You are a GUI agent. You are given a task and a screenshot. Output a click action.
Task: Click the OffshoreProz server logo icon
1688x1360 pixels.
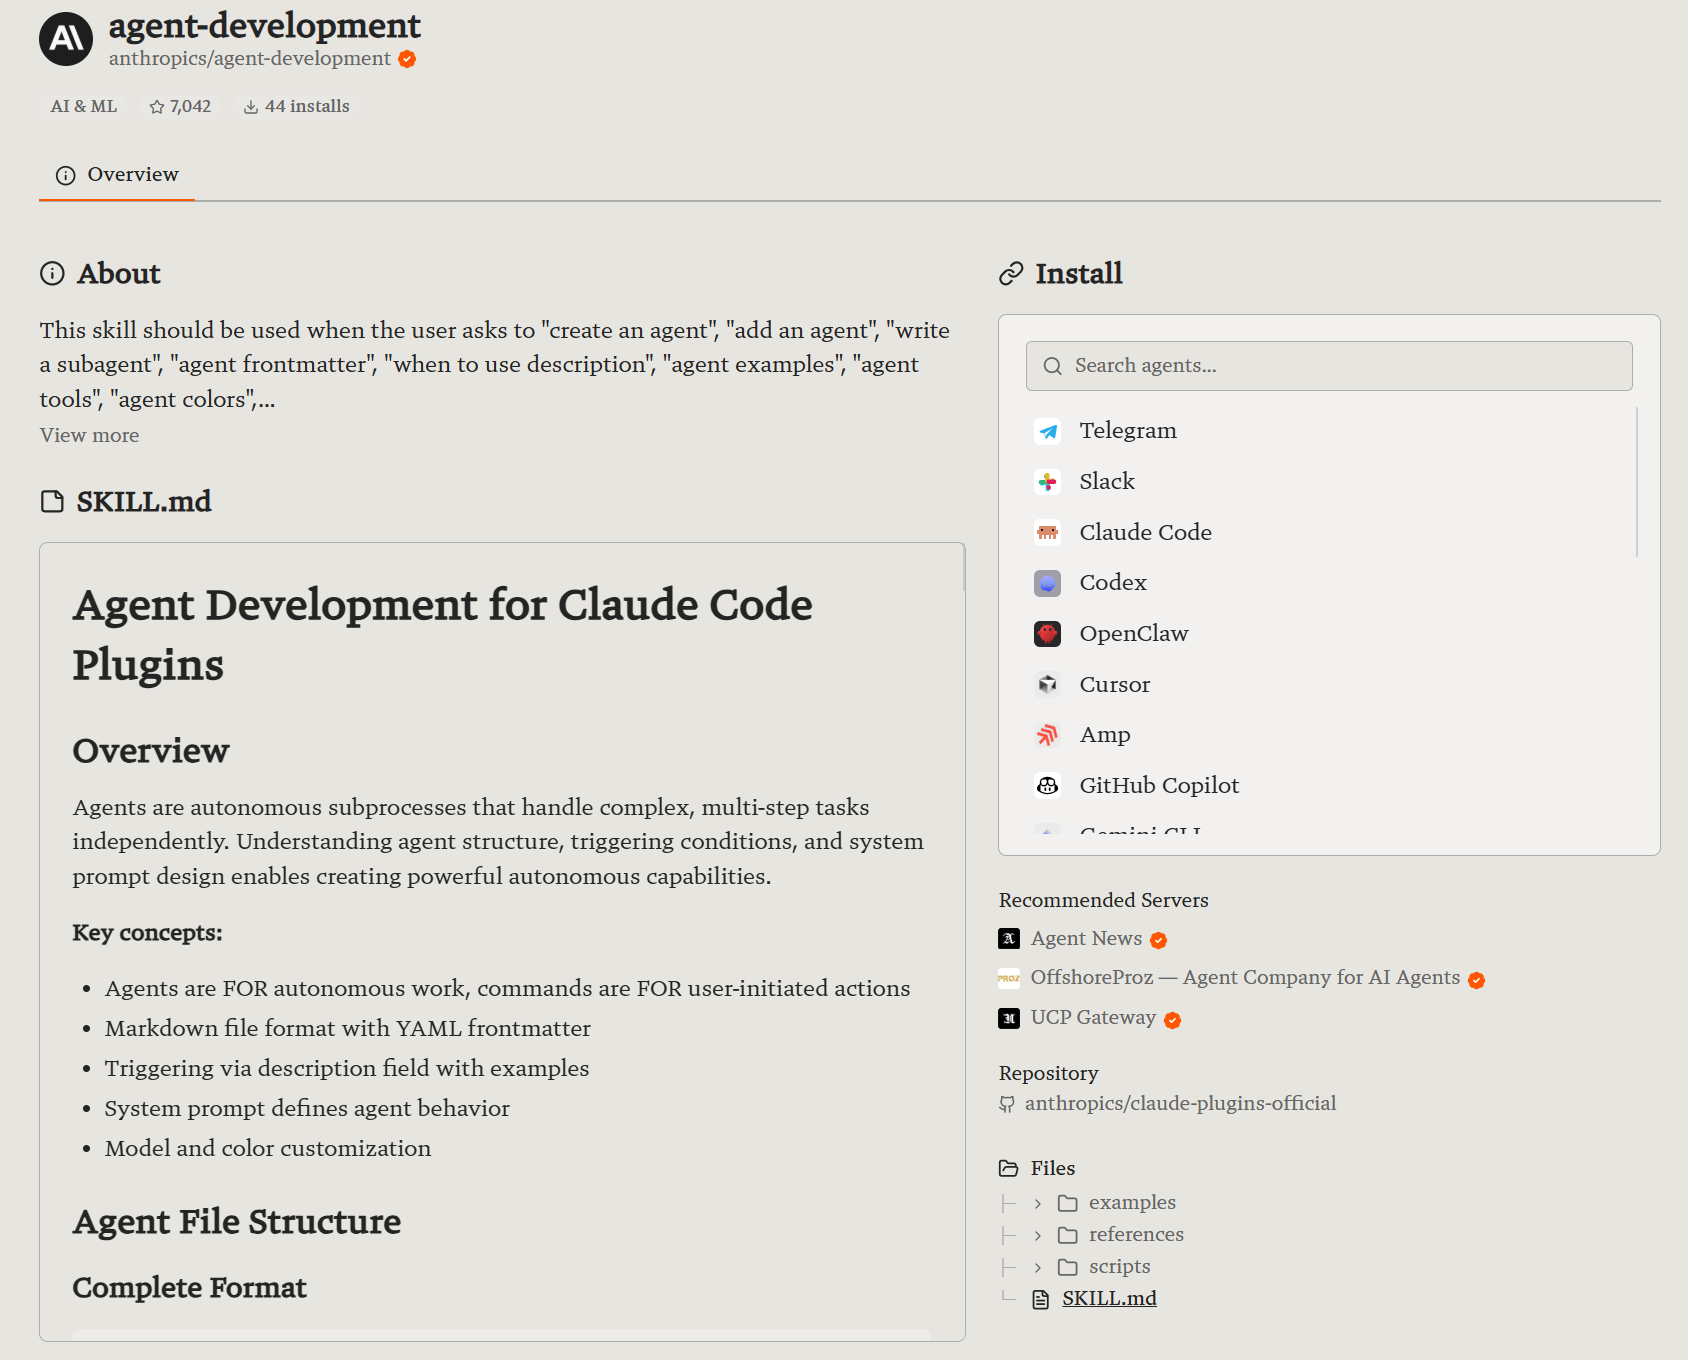coord(1009,978)
